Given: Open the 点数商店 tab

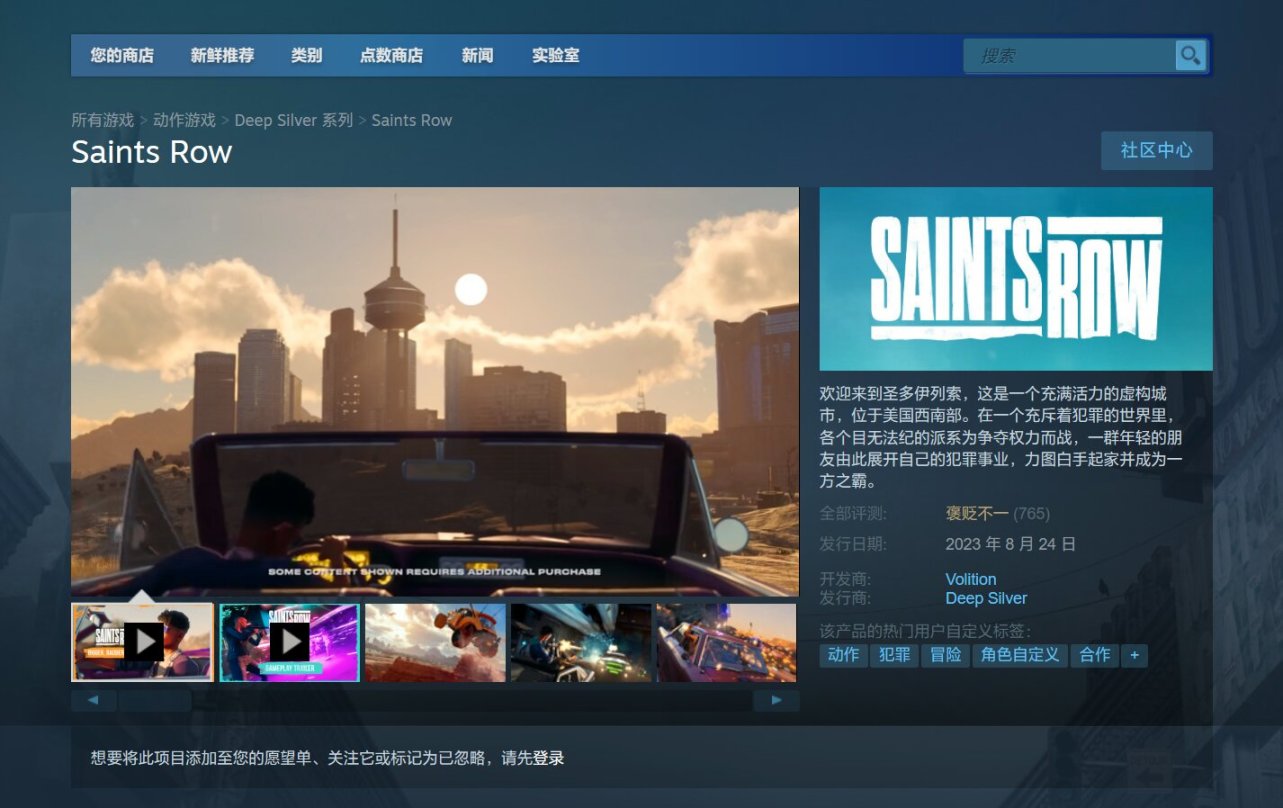Looking at the screenshot, I should (x=391, y=55).
